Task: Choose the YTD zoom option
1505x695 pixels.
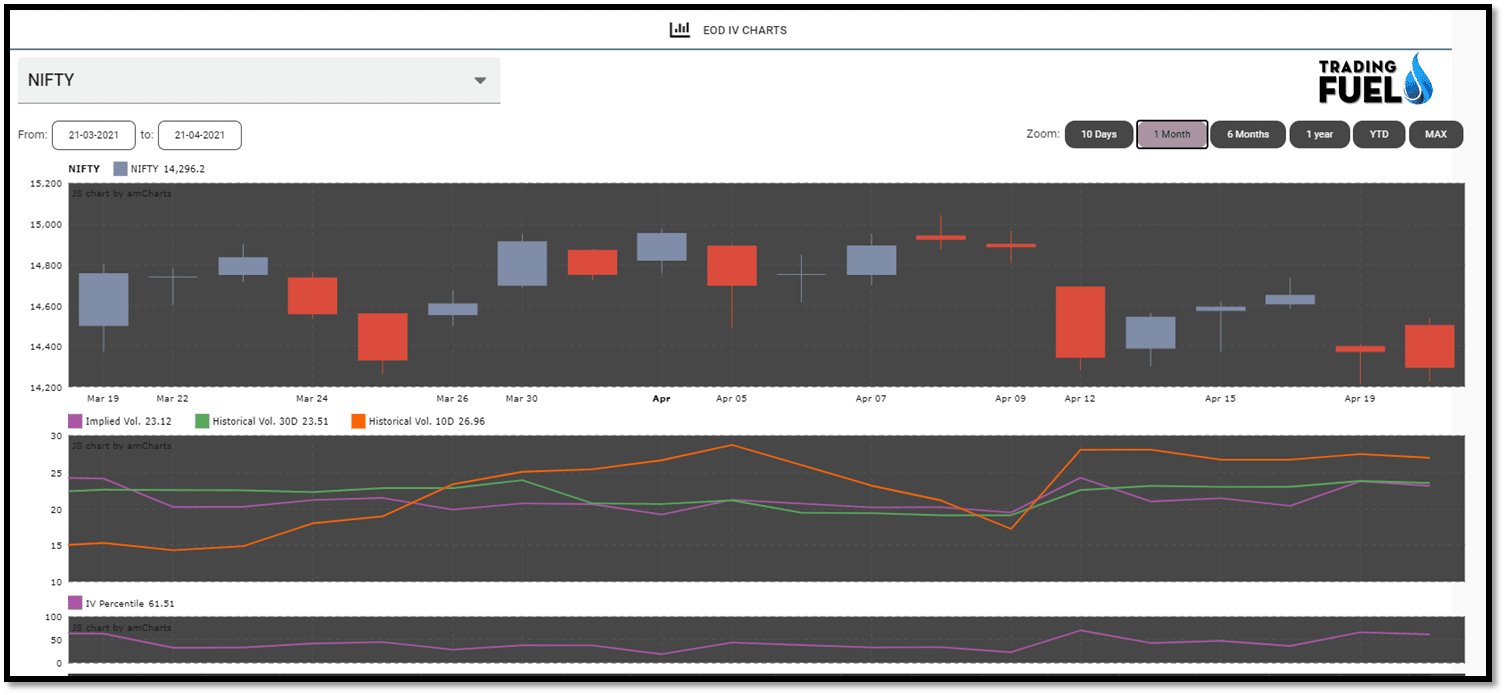Action: coord(1379,134)
